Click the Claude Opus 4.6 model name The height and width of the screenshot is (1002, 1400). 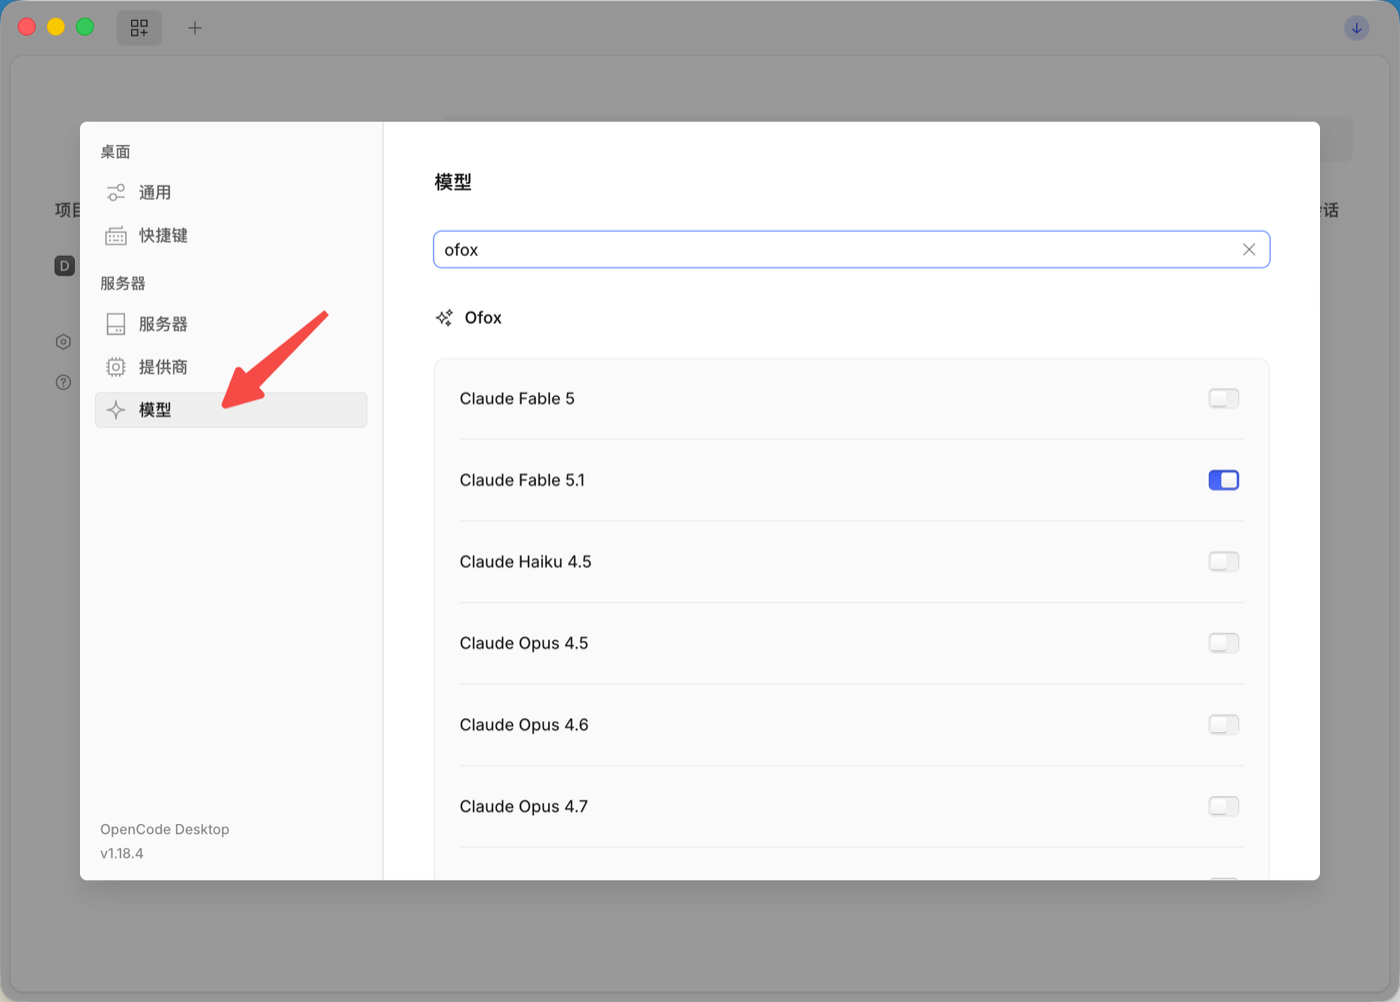coord(524,725)
